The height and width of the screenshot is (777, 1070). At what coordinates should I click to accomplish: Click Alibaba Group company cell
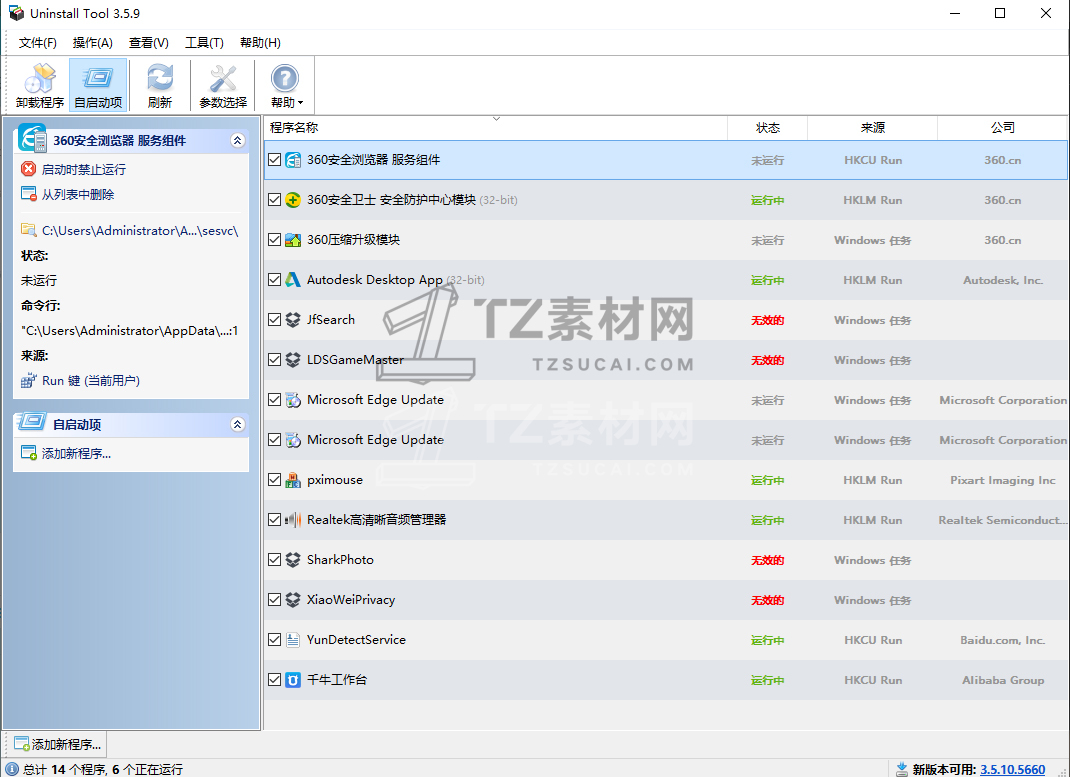(x=1003, y=680)
